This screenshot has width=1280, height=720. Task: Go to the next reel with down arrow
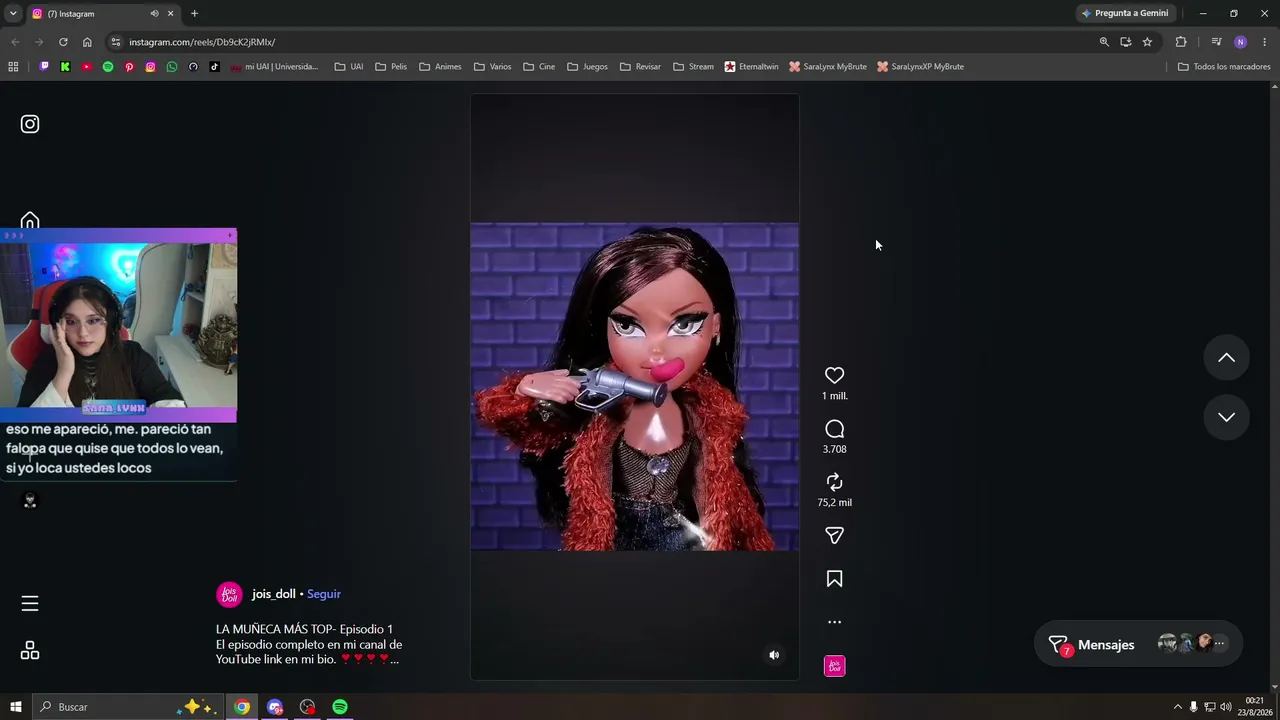click(1226, 417)
